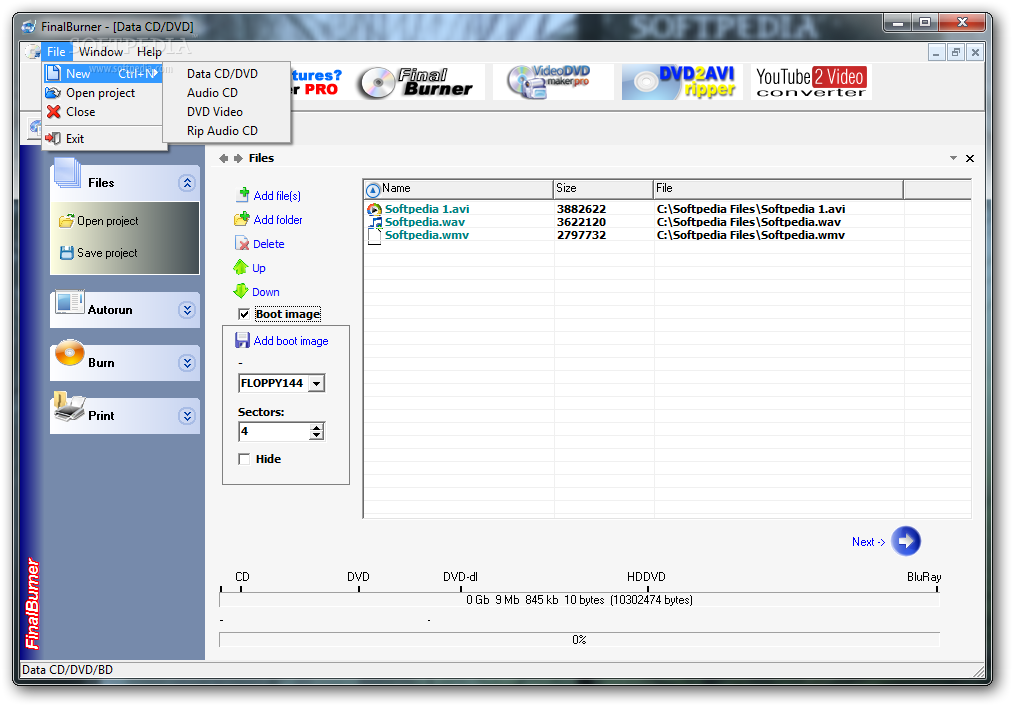Click the forward arrow beside Files header
1013x706 pixels.
click(238, 158)
